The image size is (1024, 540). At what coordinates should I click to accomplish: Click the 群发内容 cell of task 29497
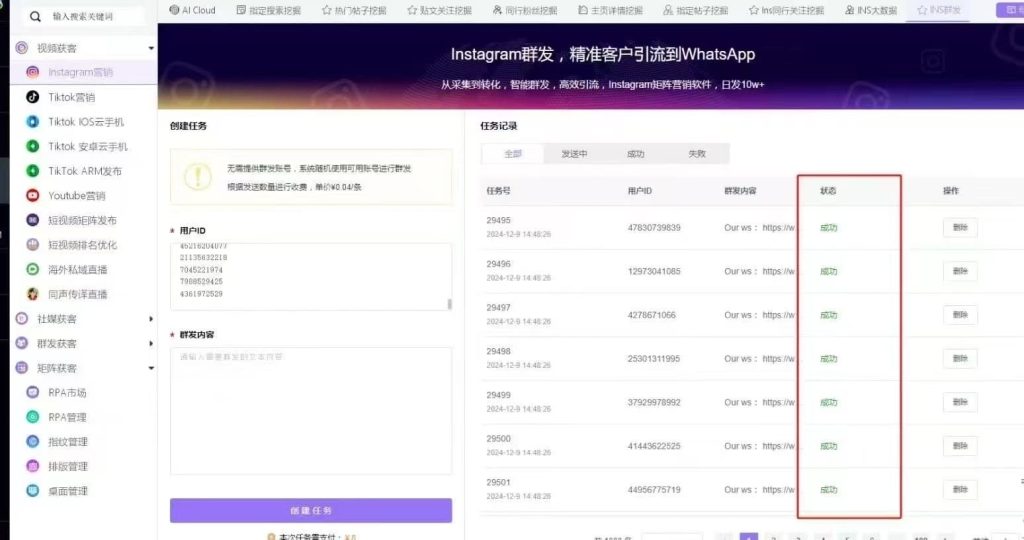760,315
